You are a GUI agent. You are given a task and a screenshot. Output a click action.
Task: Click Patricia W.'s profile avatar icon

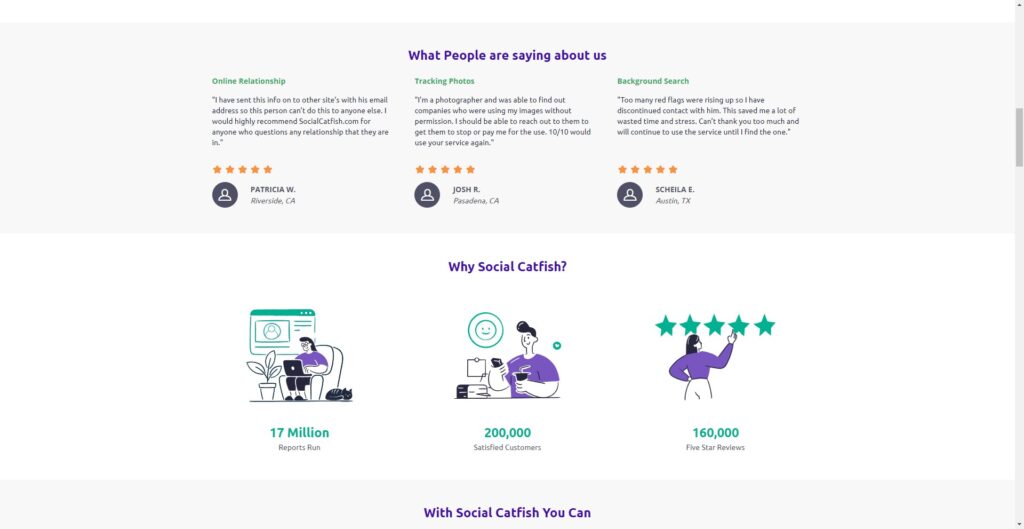225,194
